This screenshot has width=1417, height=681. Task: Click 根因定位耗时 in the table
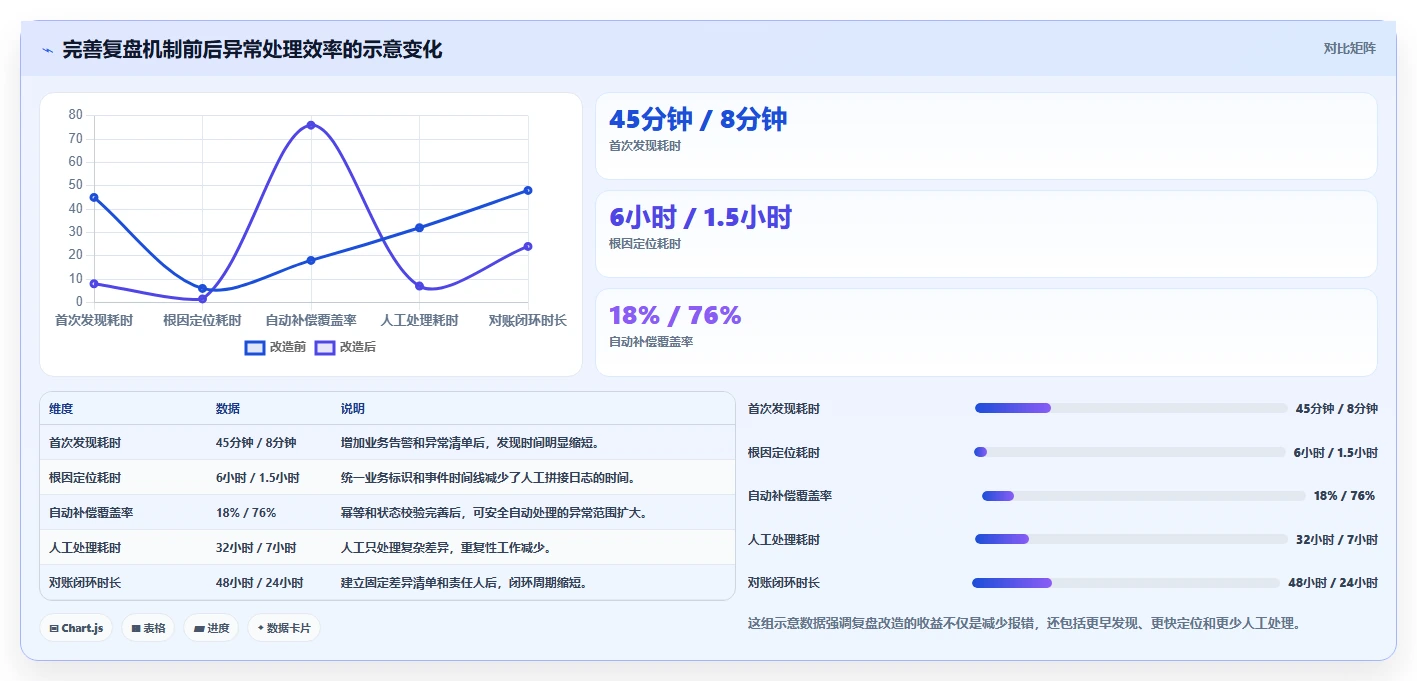pyautogui.click(x=85, y=478)
